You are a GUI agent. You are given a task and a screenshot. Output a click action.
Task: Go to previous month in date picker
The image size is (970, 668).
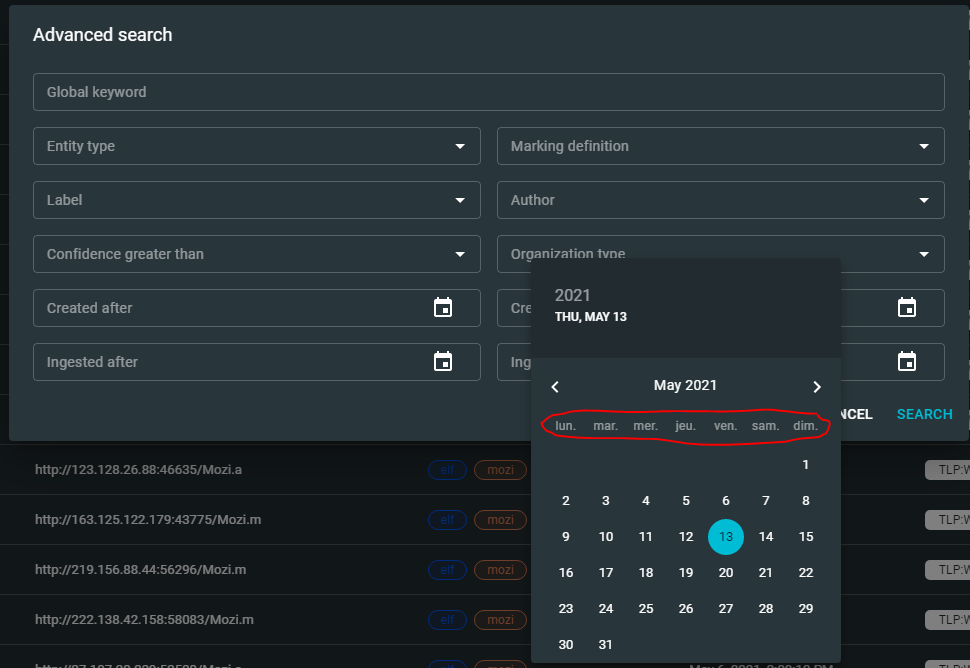555,387
